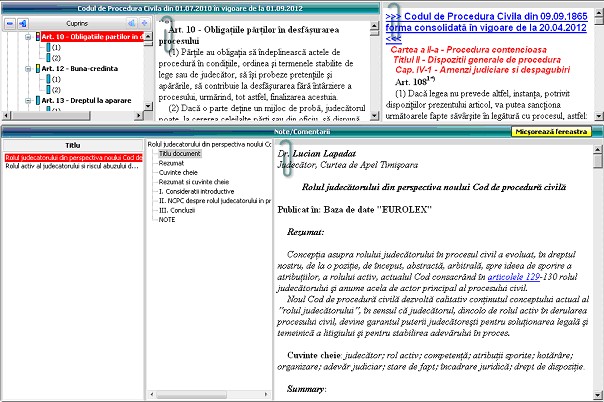Viewport: 604px width, 402px height.
Task: Select Titlu document in the outline
Action: 180,154
